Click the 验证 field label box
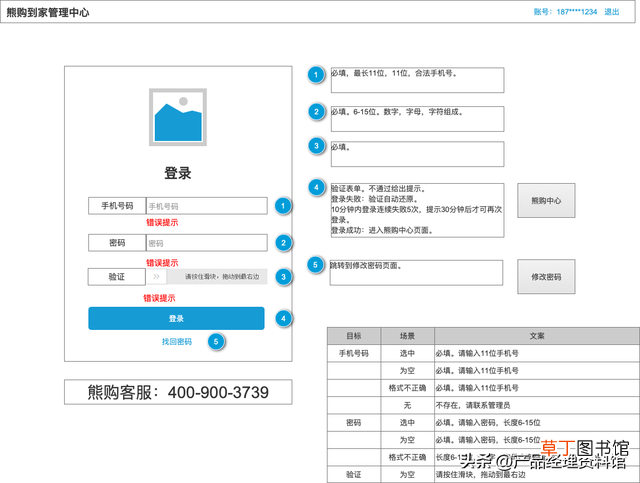The width and height of the screenshot is (640, 483). click(x=117, y=277)
